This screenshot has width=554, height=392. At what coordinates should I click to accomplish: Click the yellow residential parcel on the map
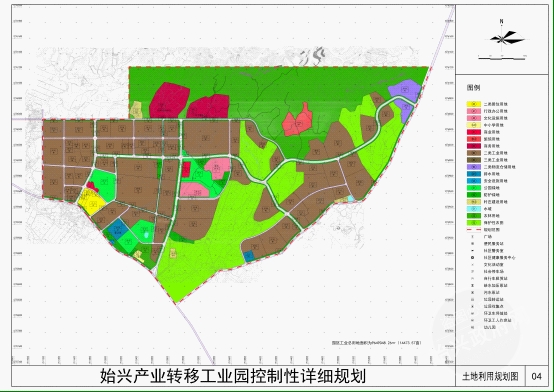point(90,201)
